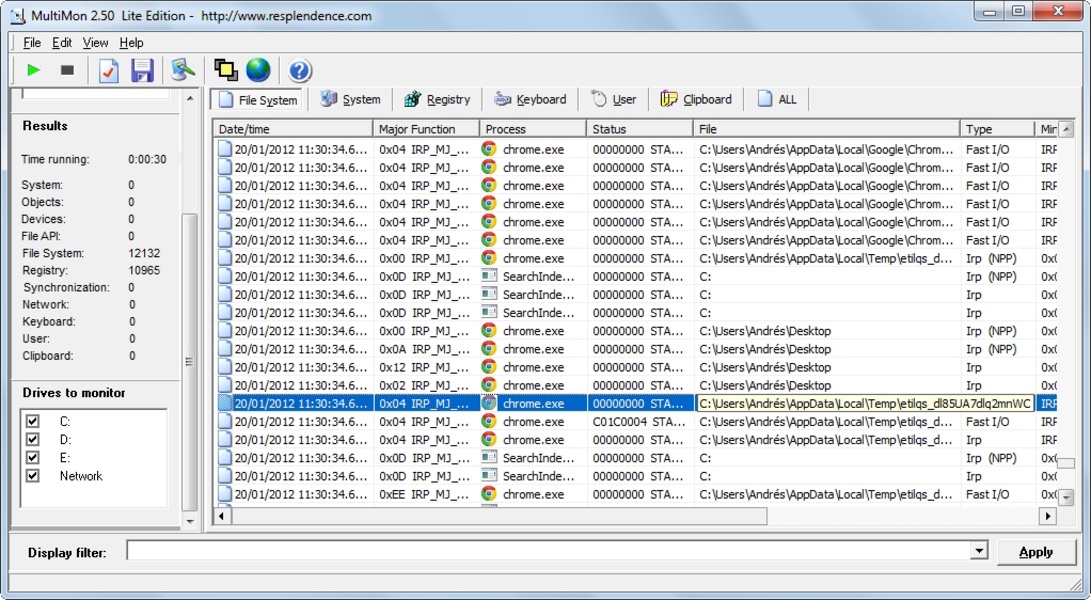Viewport: 1091px width, 600px height.
Task: Click the computer with green pen icon
Action: 182,70
